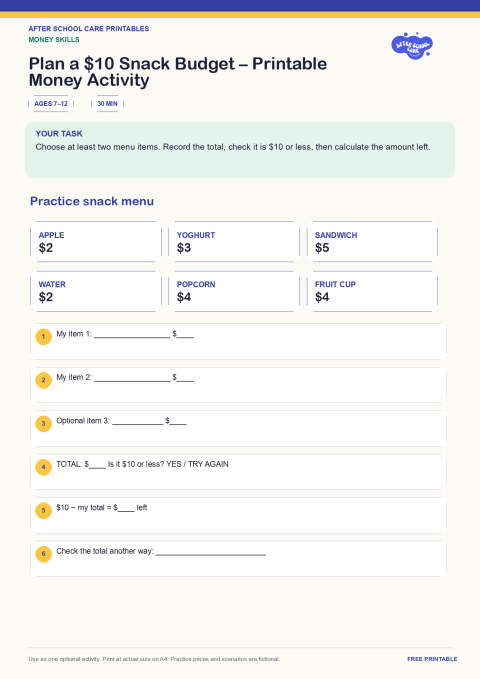The height and width of the screenshot is (679, 480).
Task: Click the AGES 7–12 tag
Action: pos(51,103)
